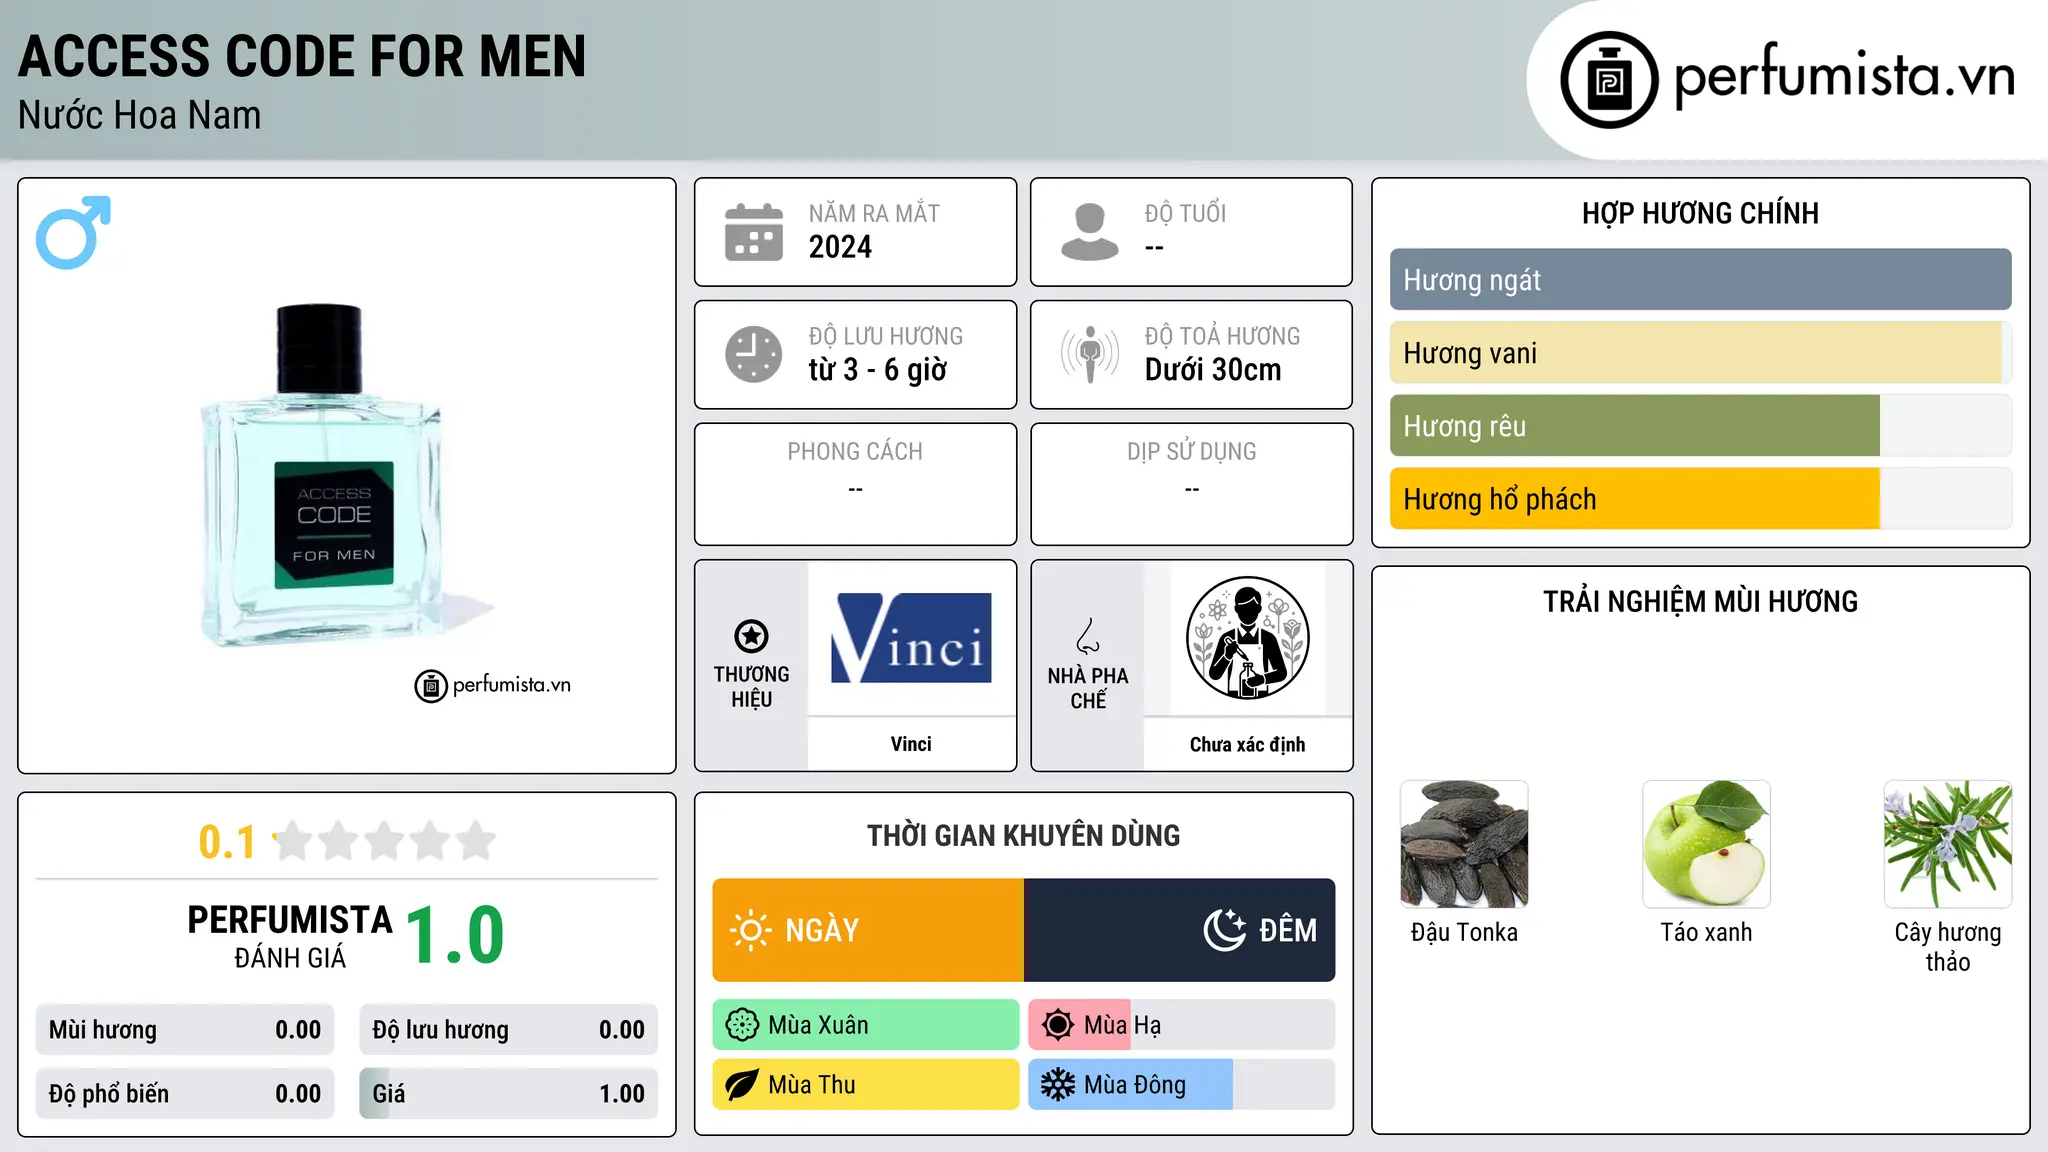Click the flower icon for Mùa Xuân
The image size is (2048, 1152).
pos(742,1025)
